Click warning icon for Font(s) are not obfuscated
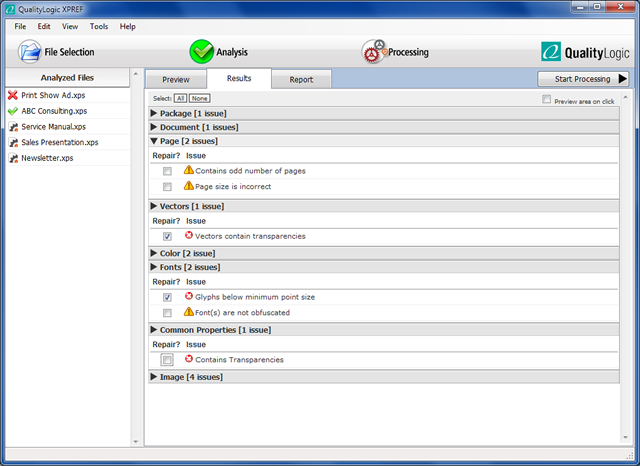Screen dimensions: 640x466 coord(189,312)
